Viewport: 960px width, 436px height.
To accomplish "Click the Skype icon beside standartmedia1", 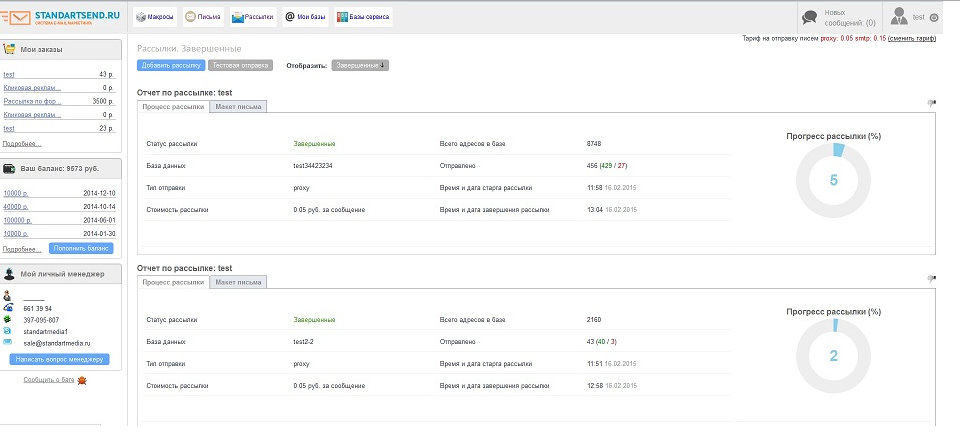I will point(7,331).
